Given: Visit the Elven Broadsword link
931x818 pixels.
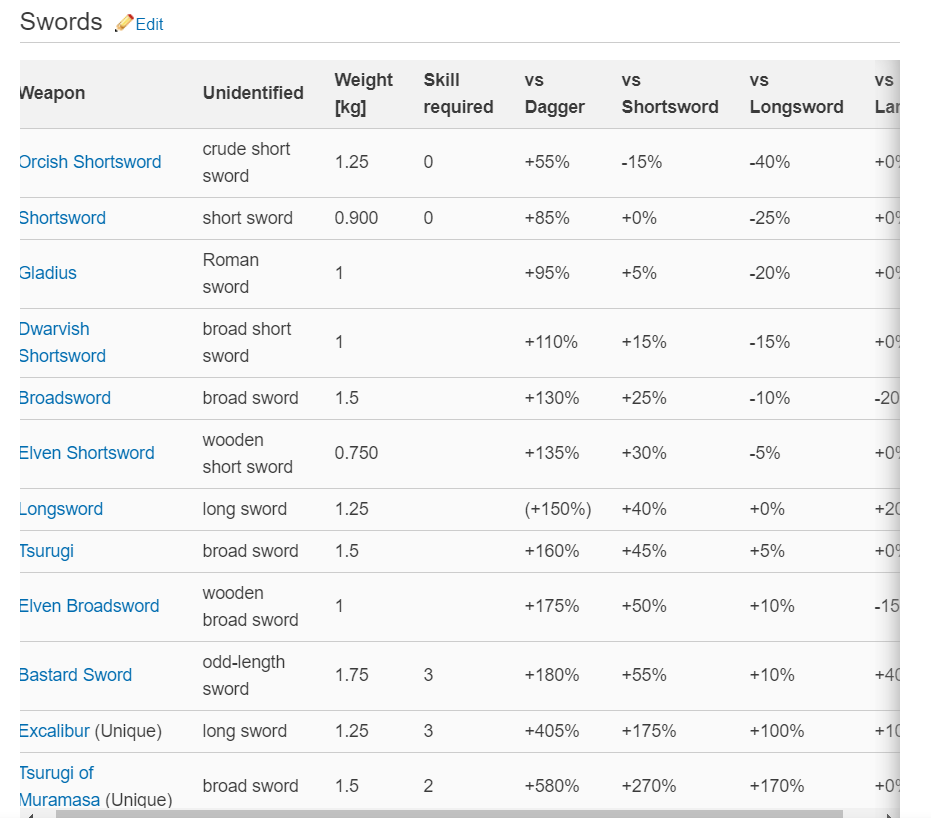Looking at the screenshot, I should point(89,606).
